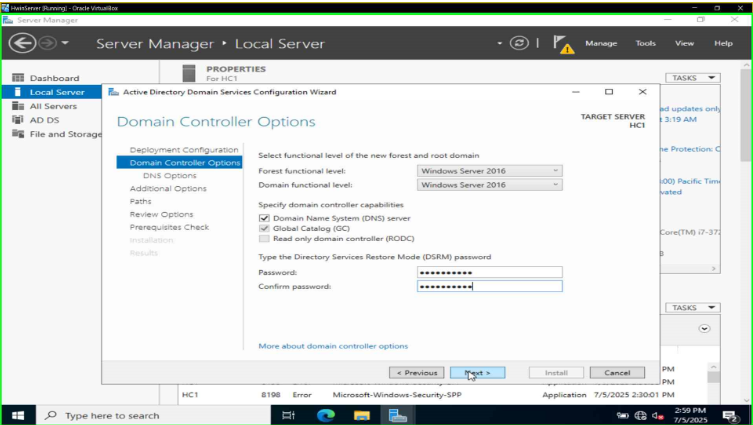The width and height of the screenshot is (753, 425).
Task: Click Server Manager taskbar icon
Action: pos(398,415)
